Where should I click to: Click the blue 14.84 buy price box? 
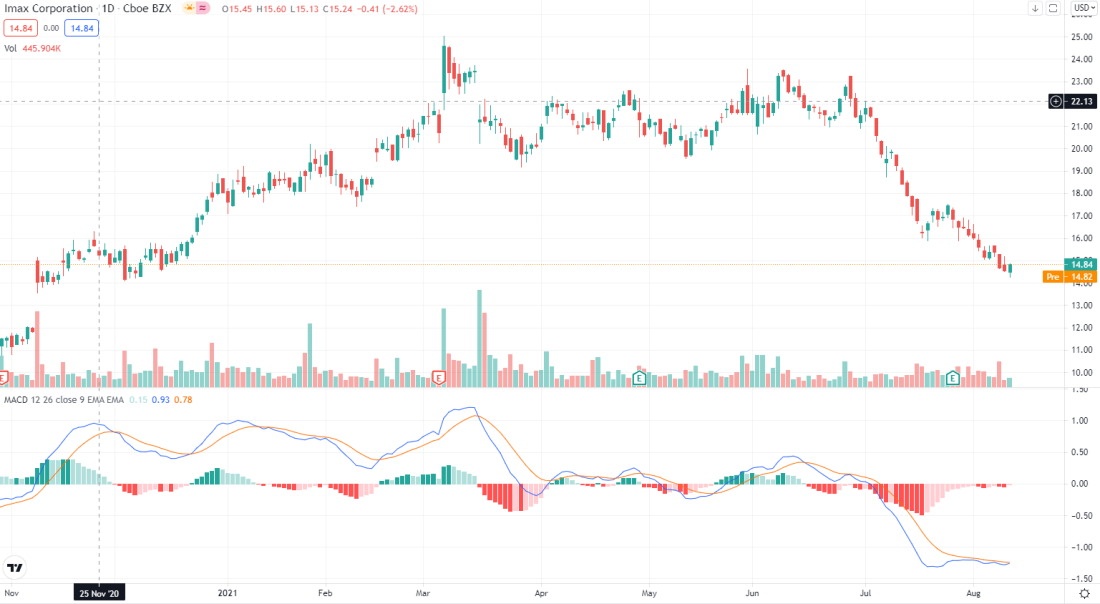pos(81,28)
